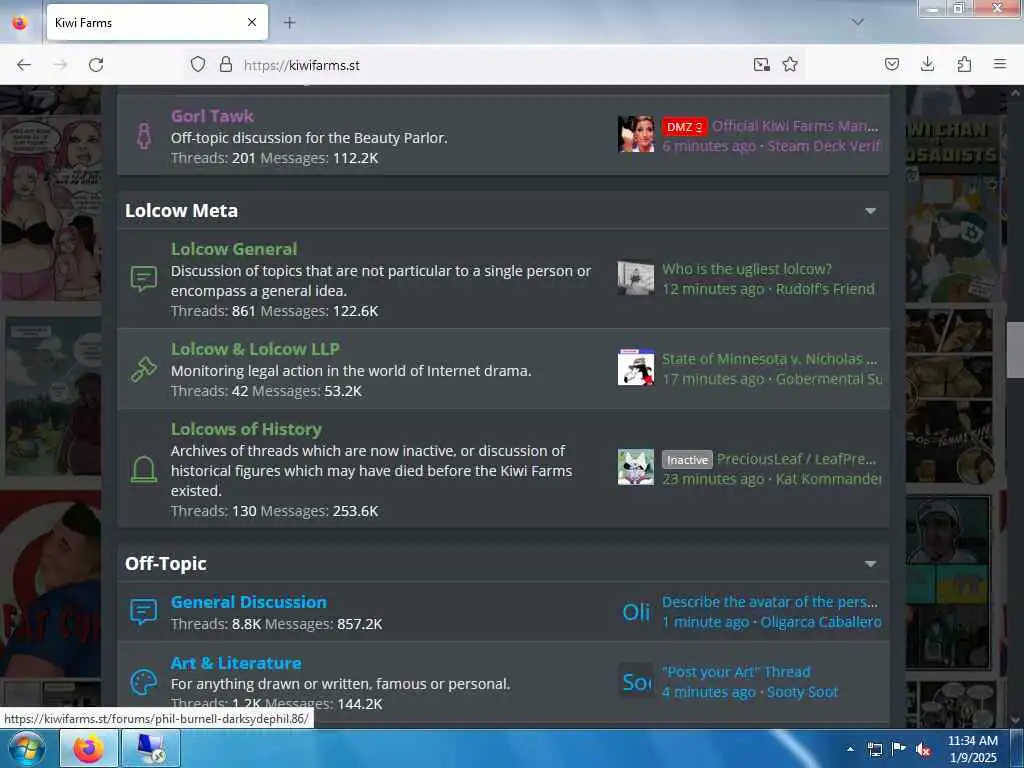Screen dimensions: 1024x768
Task: Click the Lolcow Meta category heading
Action: coord(181,211)
